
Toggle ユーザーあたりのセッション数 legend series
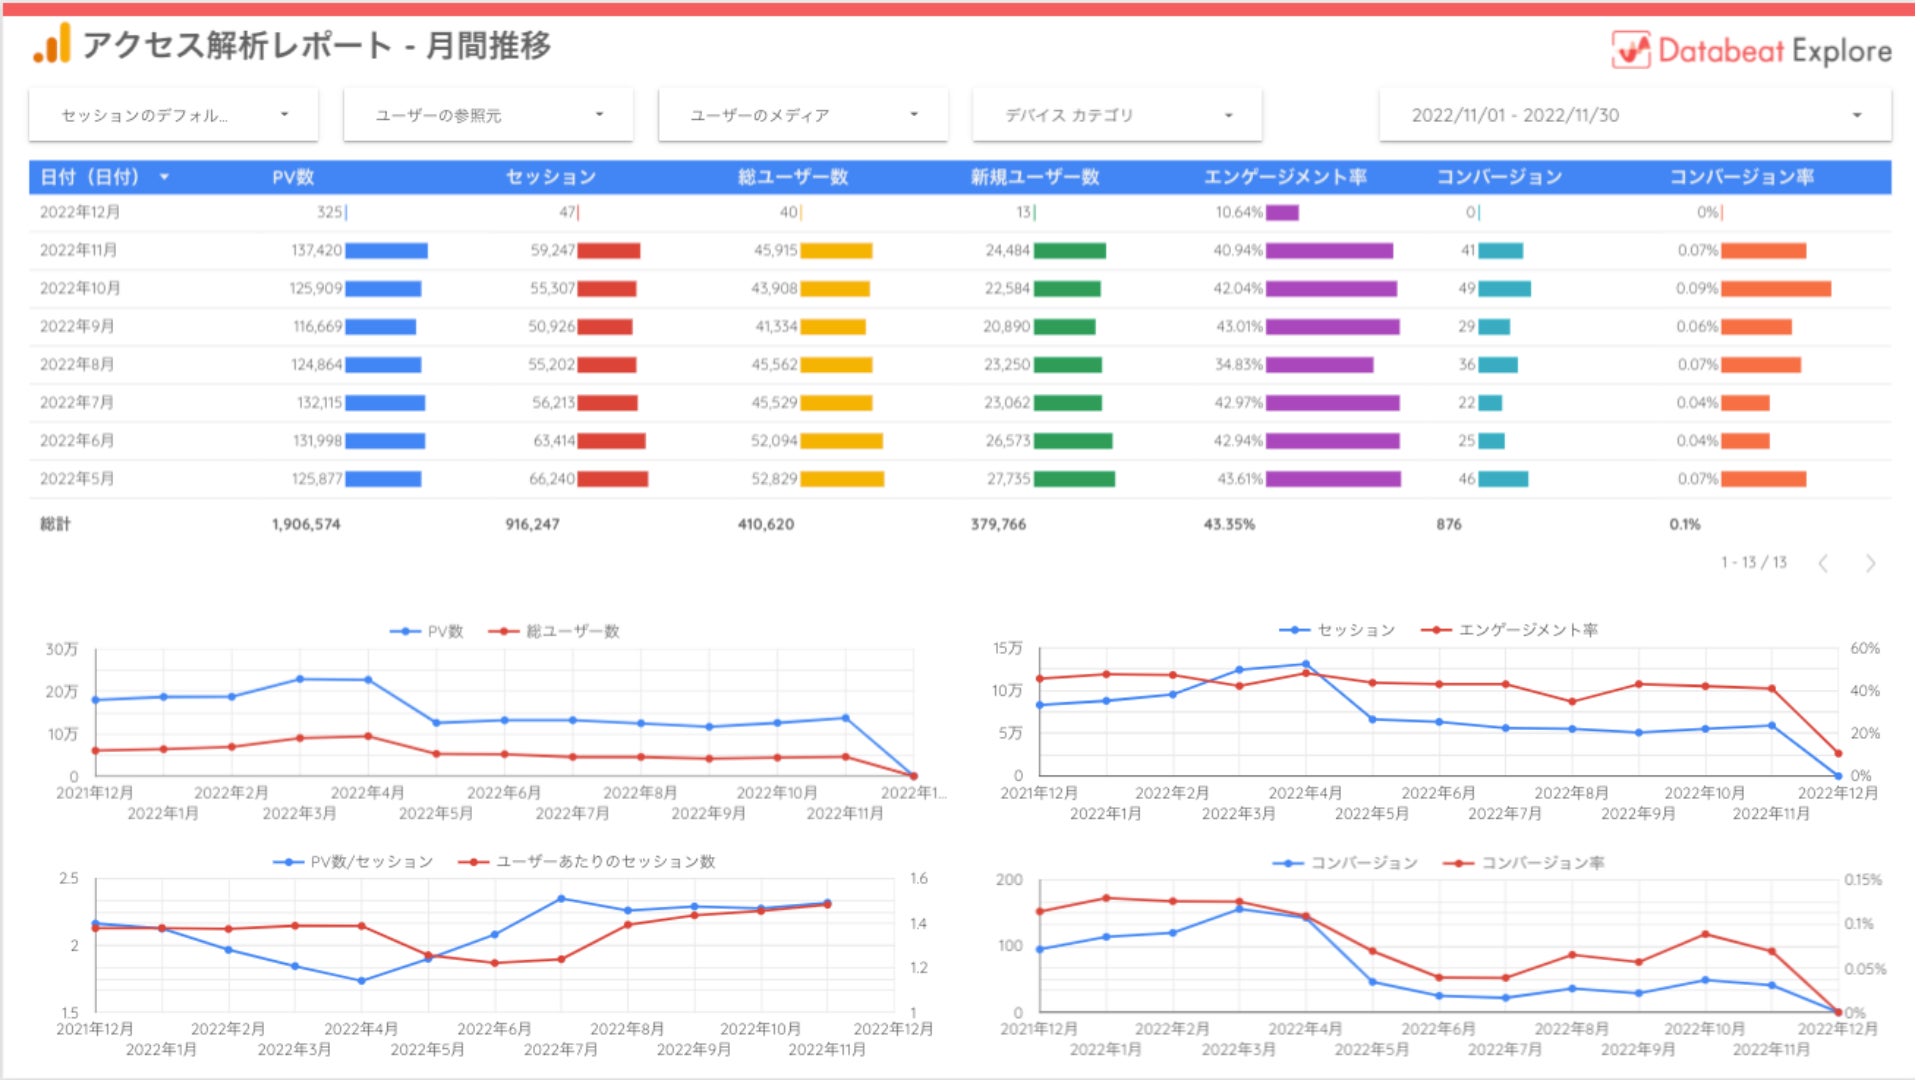pos(605,862)
